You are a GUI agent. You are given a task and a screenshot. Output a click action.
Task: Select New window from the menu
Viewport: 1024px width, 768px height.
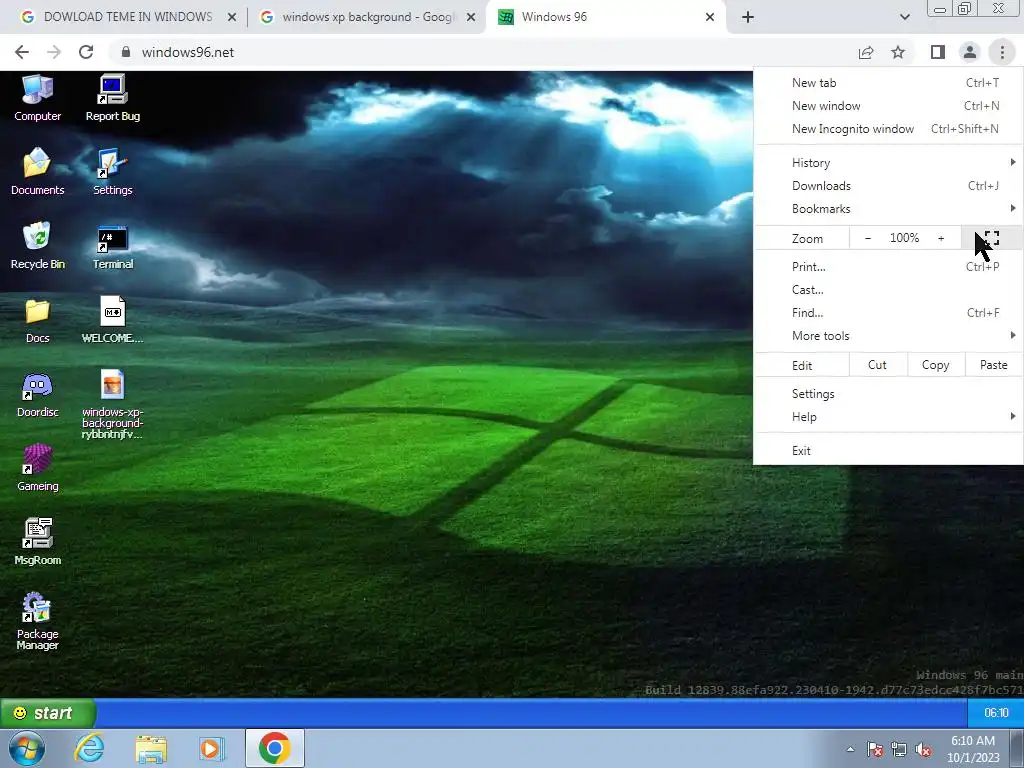[x=888, y=106]
